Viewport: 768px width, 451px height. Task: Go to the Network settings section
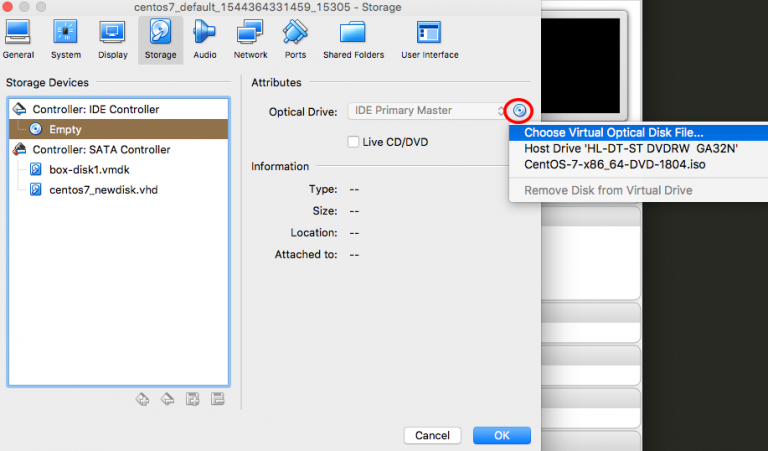(x=250, y=38)
